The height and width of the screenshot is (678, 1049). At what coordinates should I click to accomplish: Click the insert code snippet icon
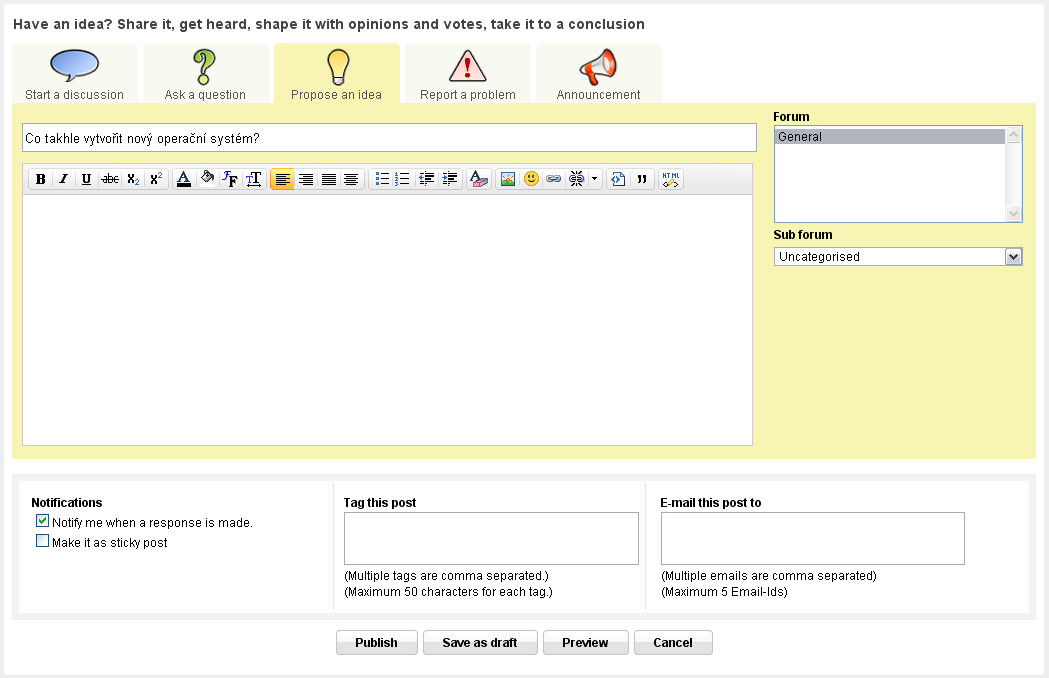[x=619, y=179]
